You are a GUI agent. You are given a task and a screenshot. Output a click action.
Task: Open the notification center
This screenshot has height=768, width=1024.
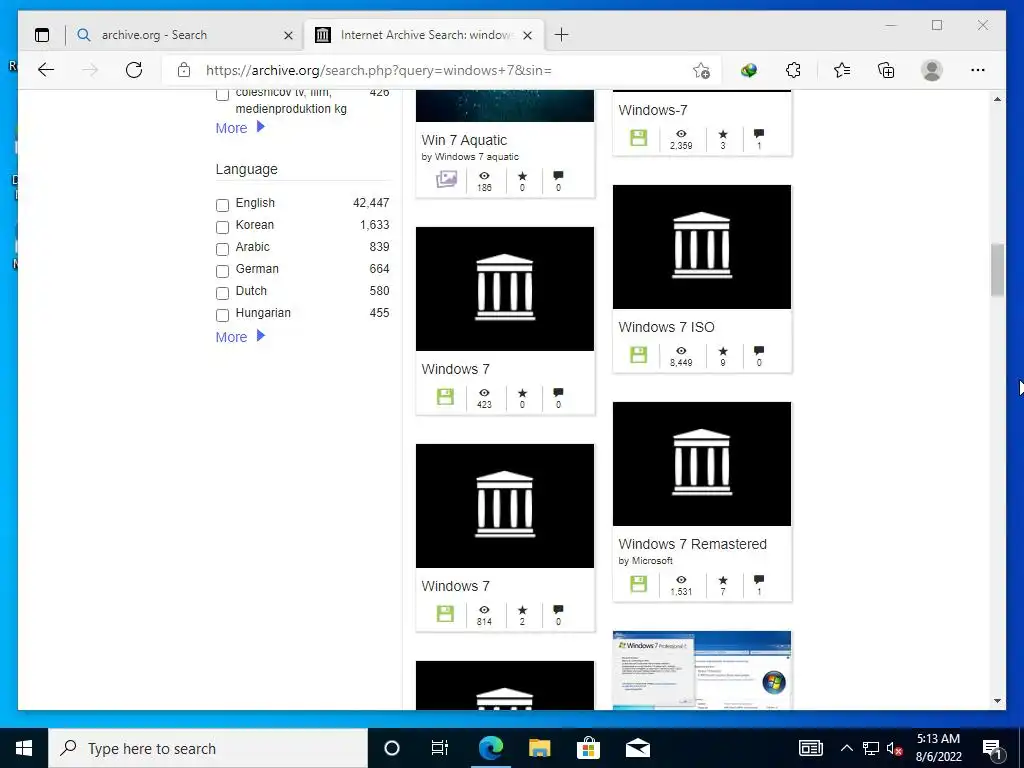point(993,748)
